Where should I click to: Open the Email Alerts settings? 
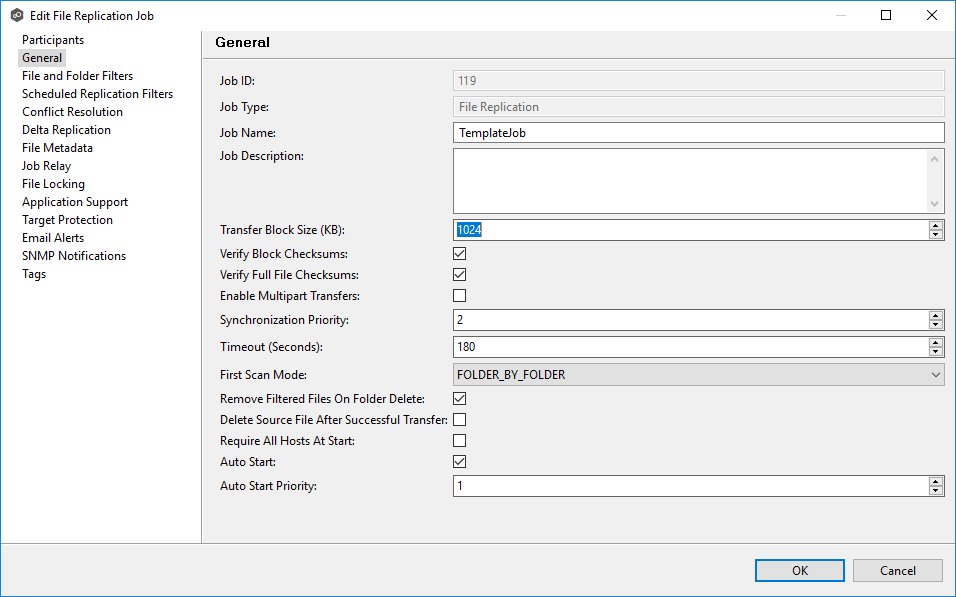[53, 238]
